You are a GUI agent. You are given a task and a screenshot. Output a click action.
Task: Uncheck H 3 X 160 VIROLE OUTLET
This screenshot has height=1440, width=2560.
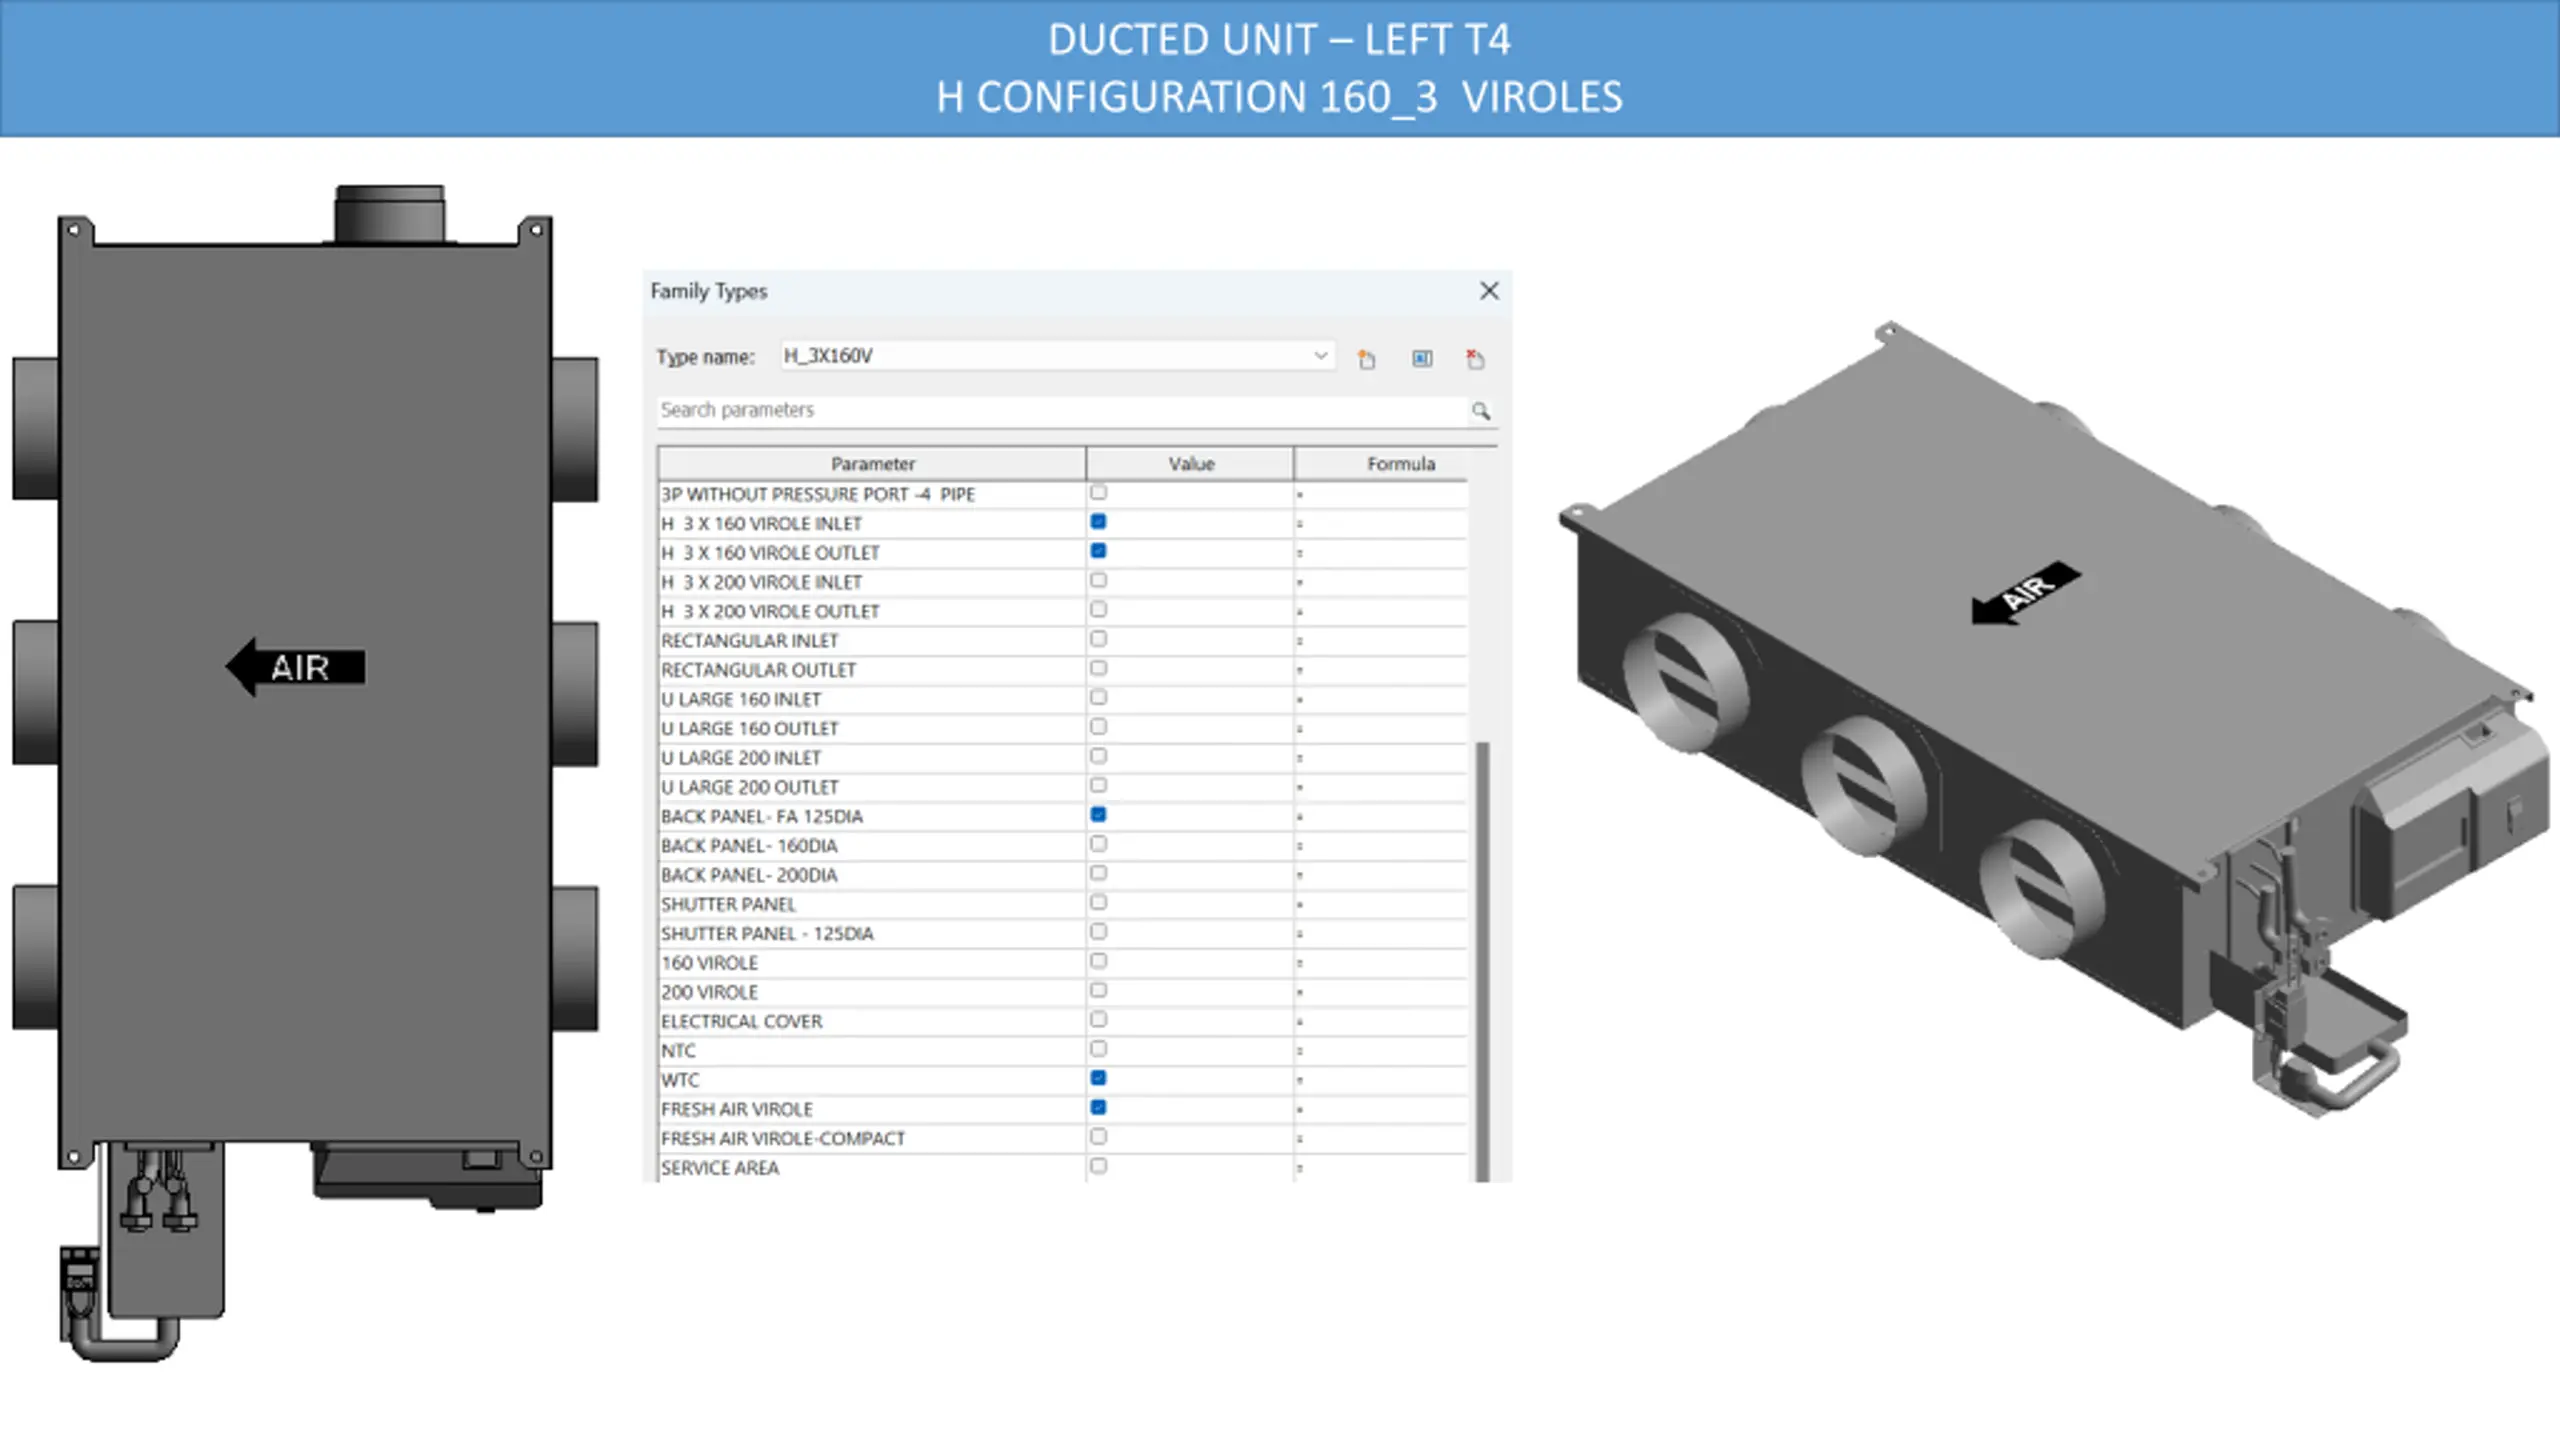tap(1098, 550)
